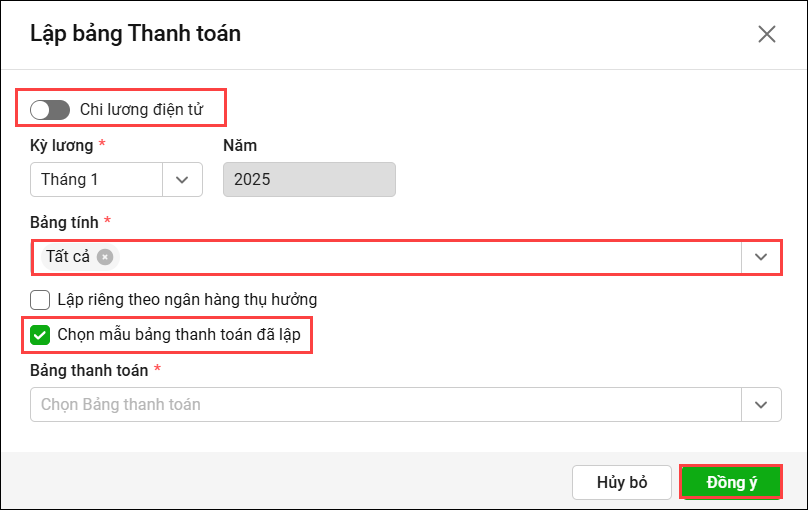Screen dimensions: 808x510
Task: Click the Hủy bỏ button
Action: pyautogui.click(x=622, y=483)
